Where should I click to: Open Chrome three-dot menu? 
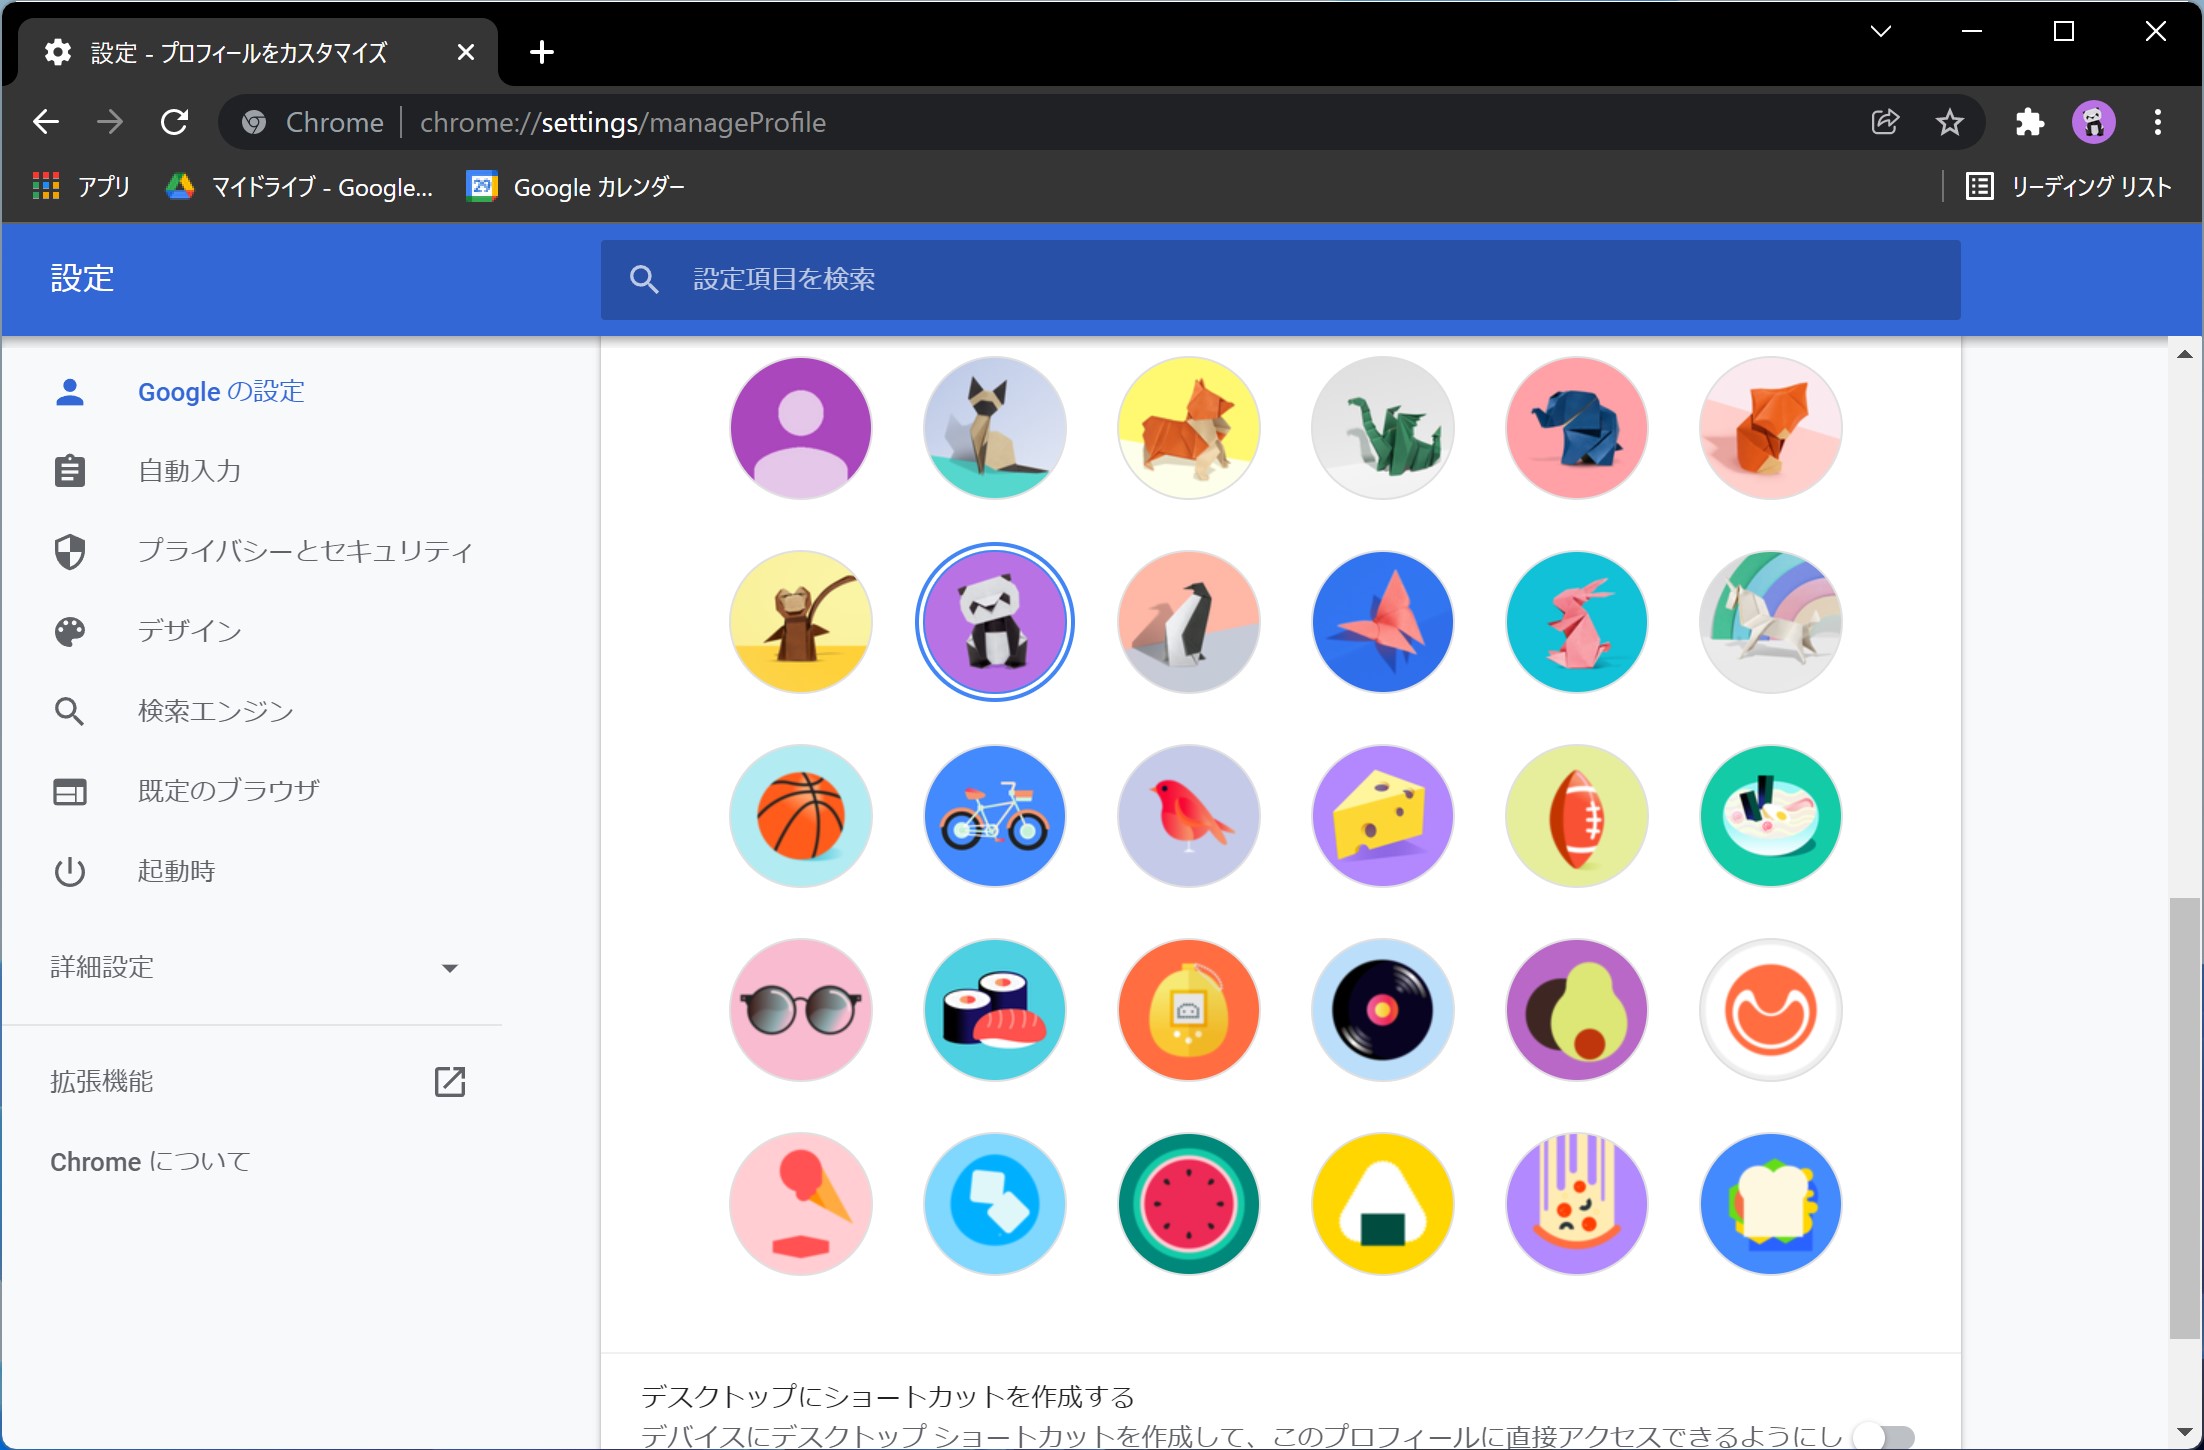pyautogui.click(x=2158, y=122)
